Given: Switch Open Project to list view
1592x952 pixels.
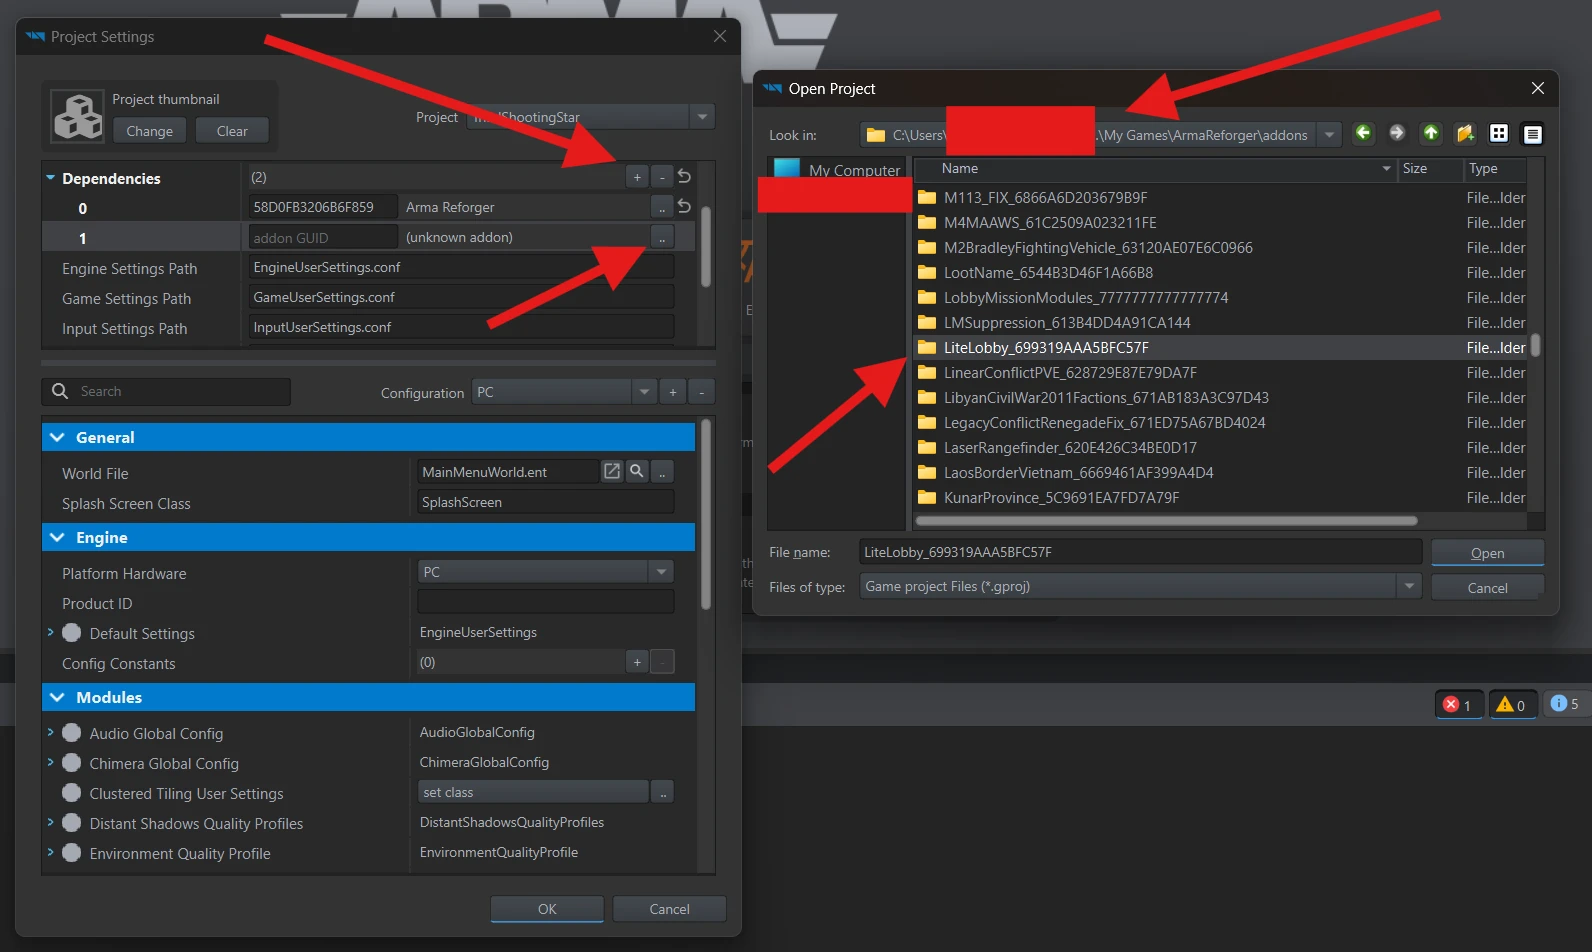Looking at the screenshot, I should tap(1499, 133).
